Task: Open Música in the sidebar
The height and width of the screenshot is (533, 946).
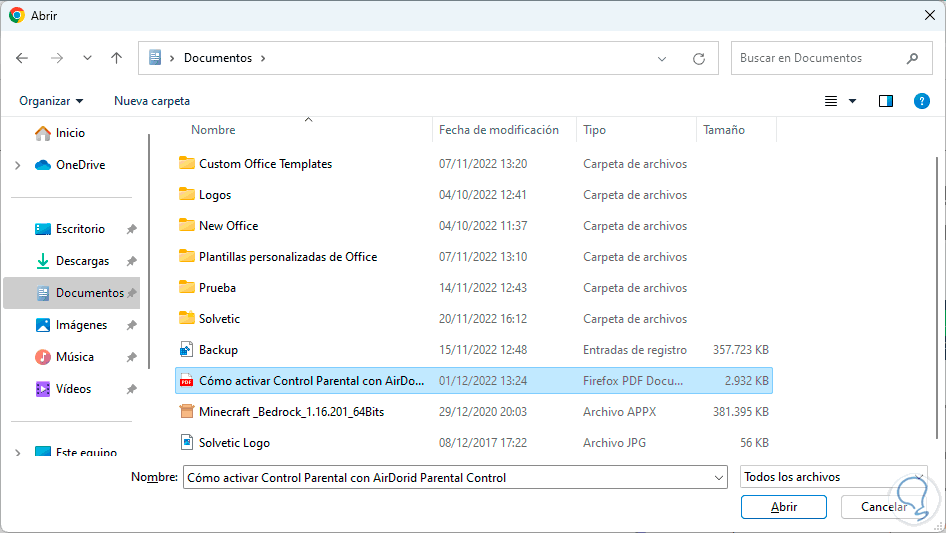Action: pos(74,357)
